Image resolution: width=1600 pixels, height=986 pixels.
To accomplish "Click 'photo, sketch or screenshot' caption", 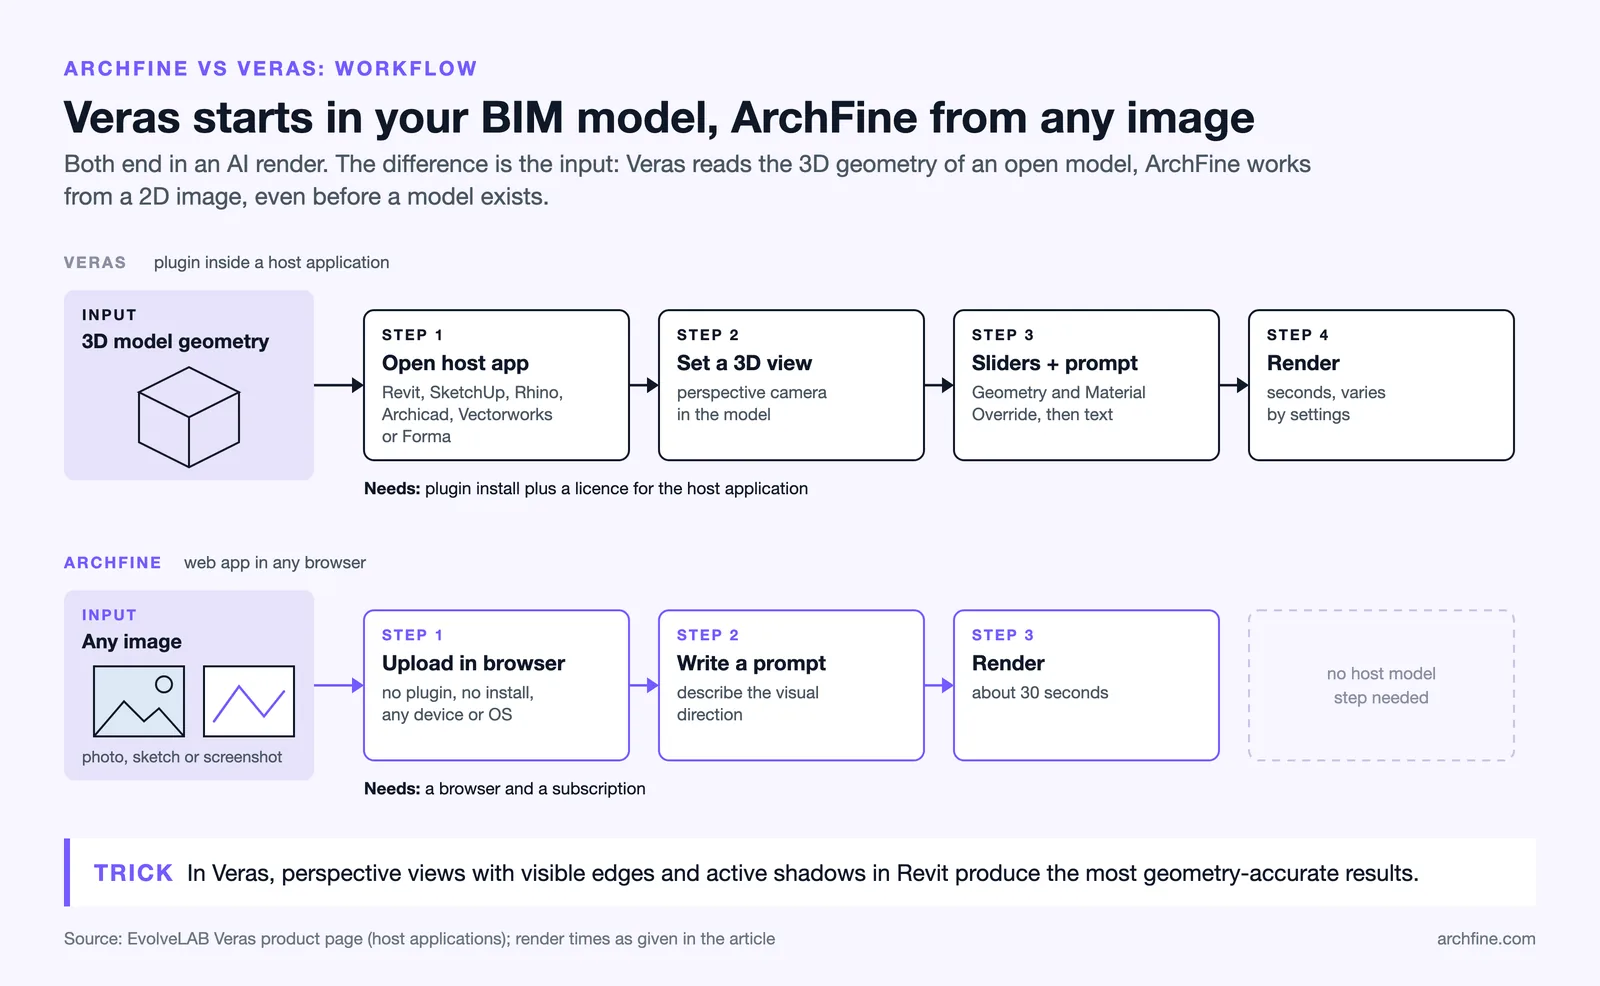I will pyautogui.click(x=182, y=757).
